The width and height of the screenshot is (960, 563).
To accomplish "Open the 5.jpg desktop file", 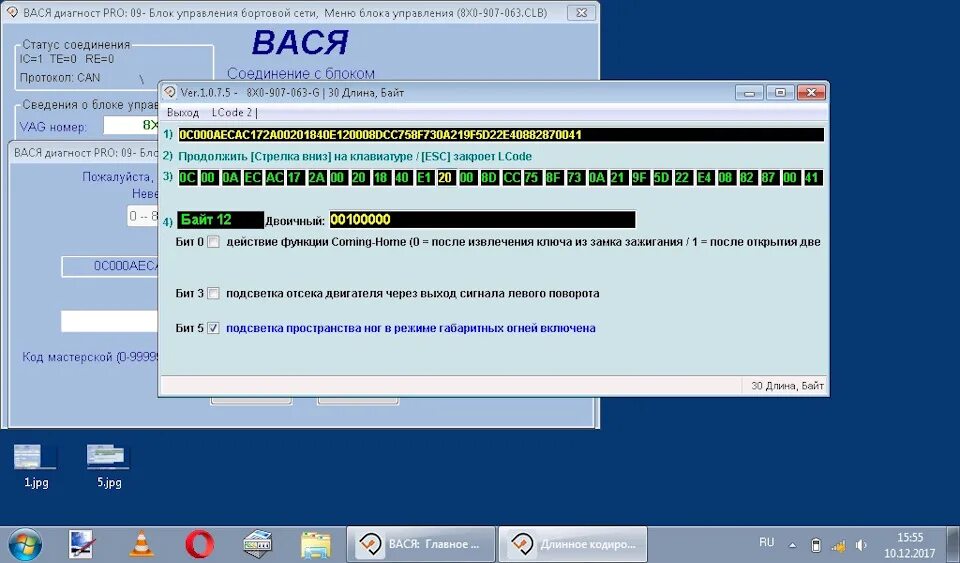I will [108, 466].
